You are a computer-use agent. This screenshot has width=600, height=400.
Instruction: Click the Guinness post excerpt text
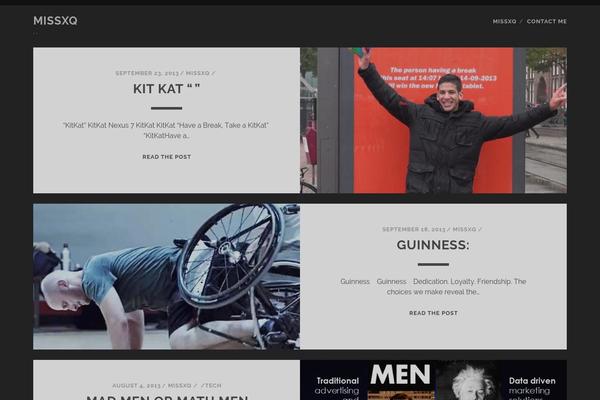pyautogui.click(x=433, y=287)
